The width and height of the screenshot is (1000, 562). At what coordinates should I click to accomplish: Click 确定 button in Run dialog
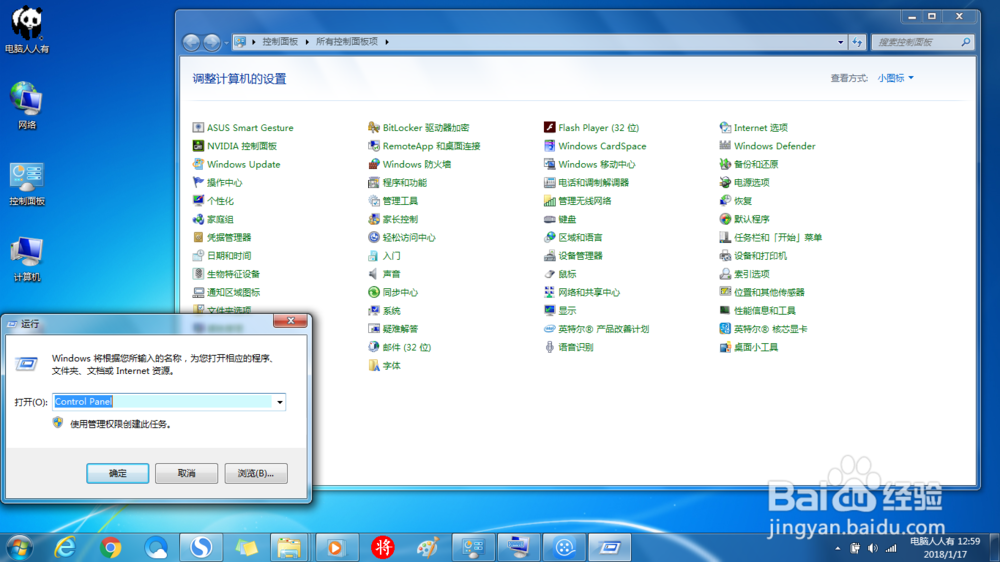[117, 473]
